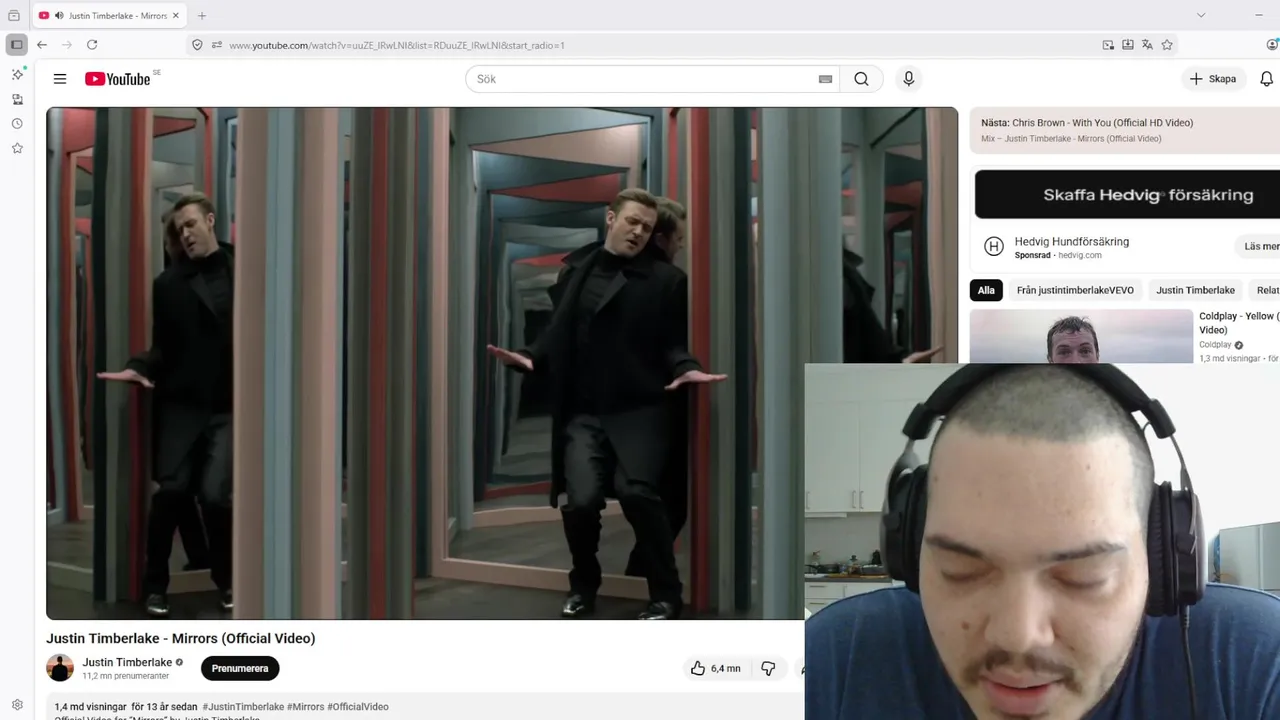1280x720 pixels.
Task: Minimize the browser window
Action: 1258,15
